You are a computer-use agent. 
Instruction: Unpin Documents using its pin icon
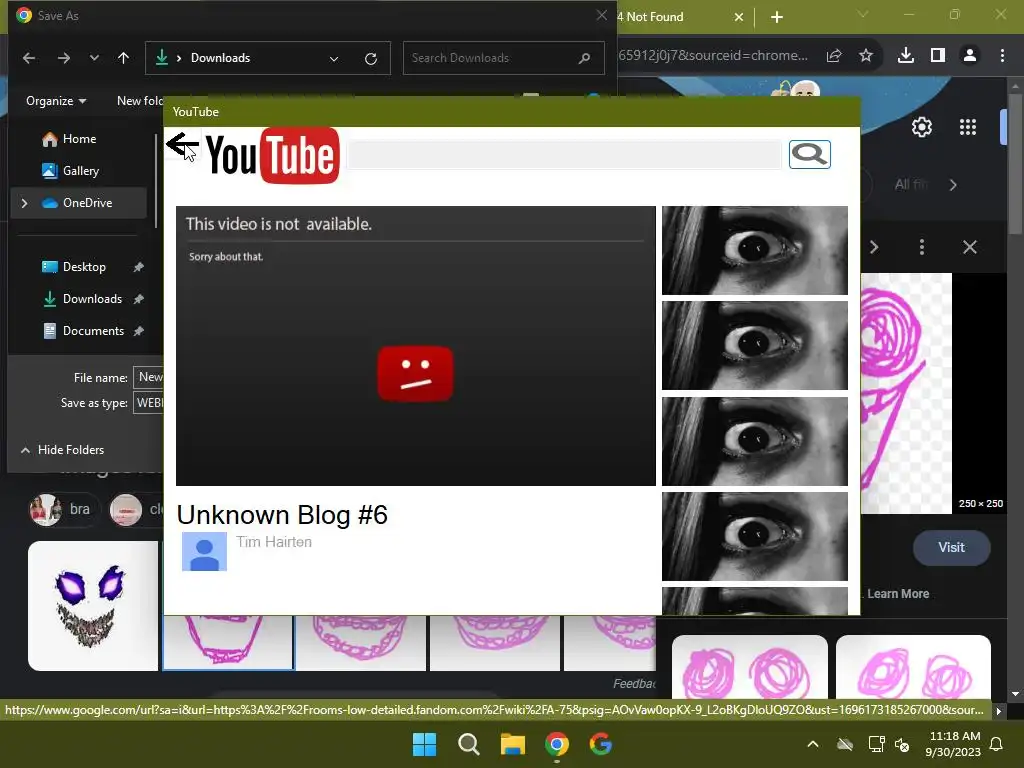138,330
